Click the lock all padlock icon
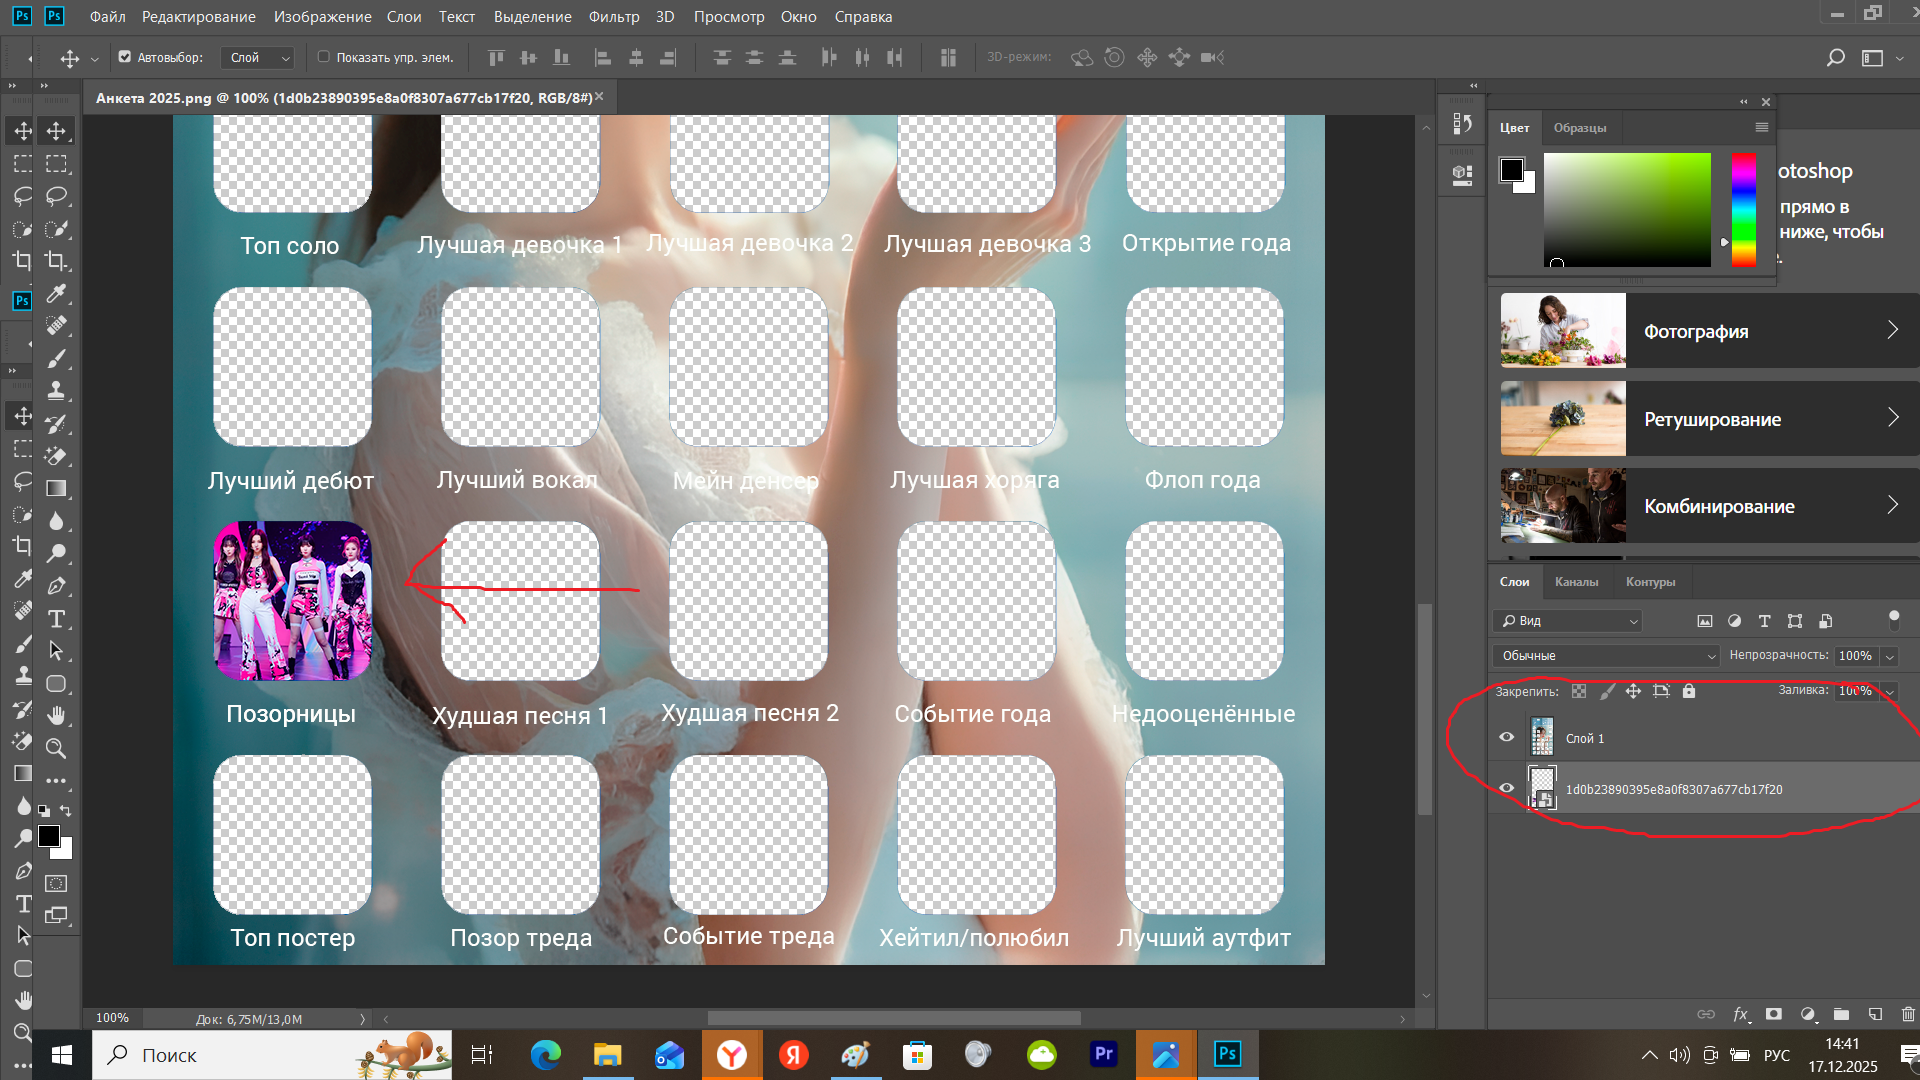 point(1689,691)
